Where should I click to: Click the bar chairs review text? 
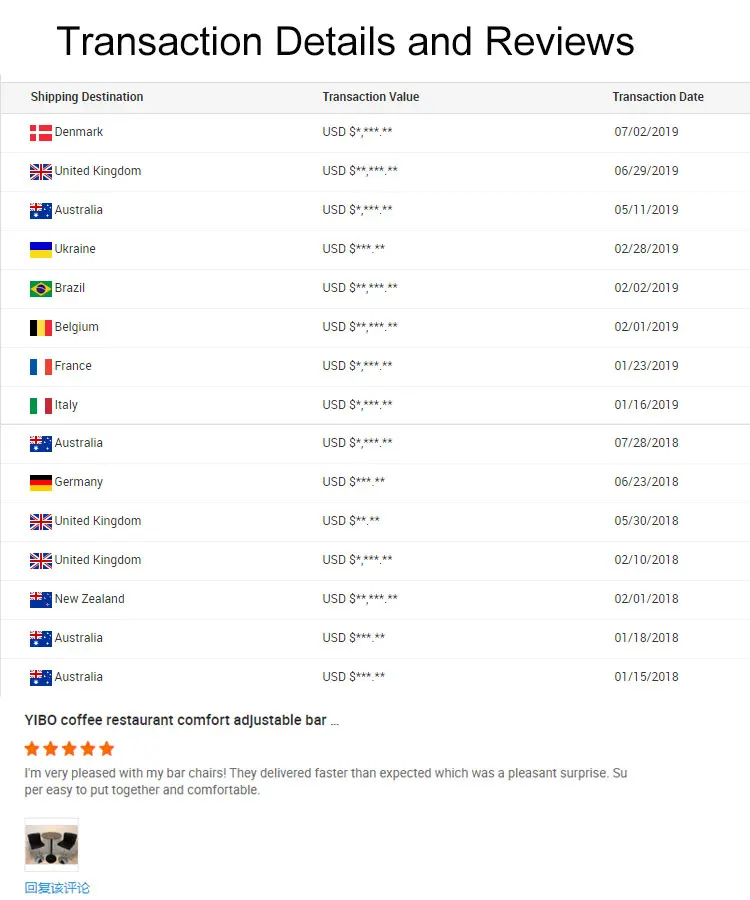point(326,781)
